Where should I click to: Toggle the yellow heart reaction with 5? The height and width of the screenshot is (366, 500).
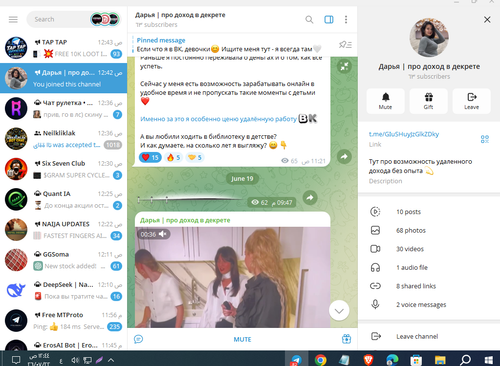pyautogui.click(x=195, y=157)
